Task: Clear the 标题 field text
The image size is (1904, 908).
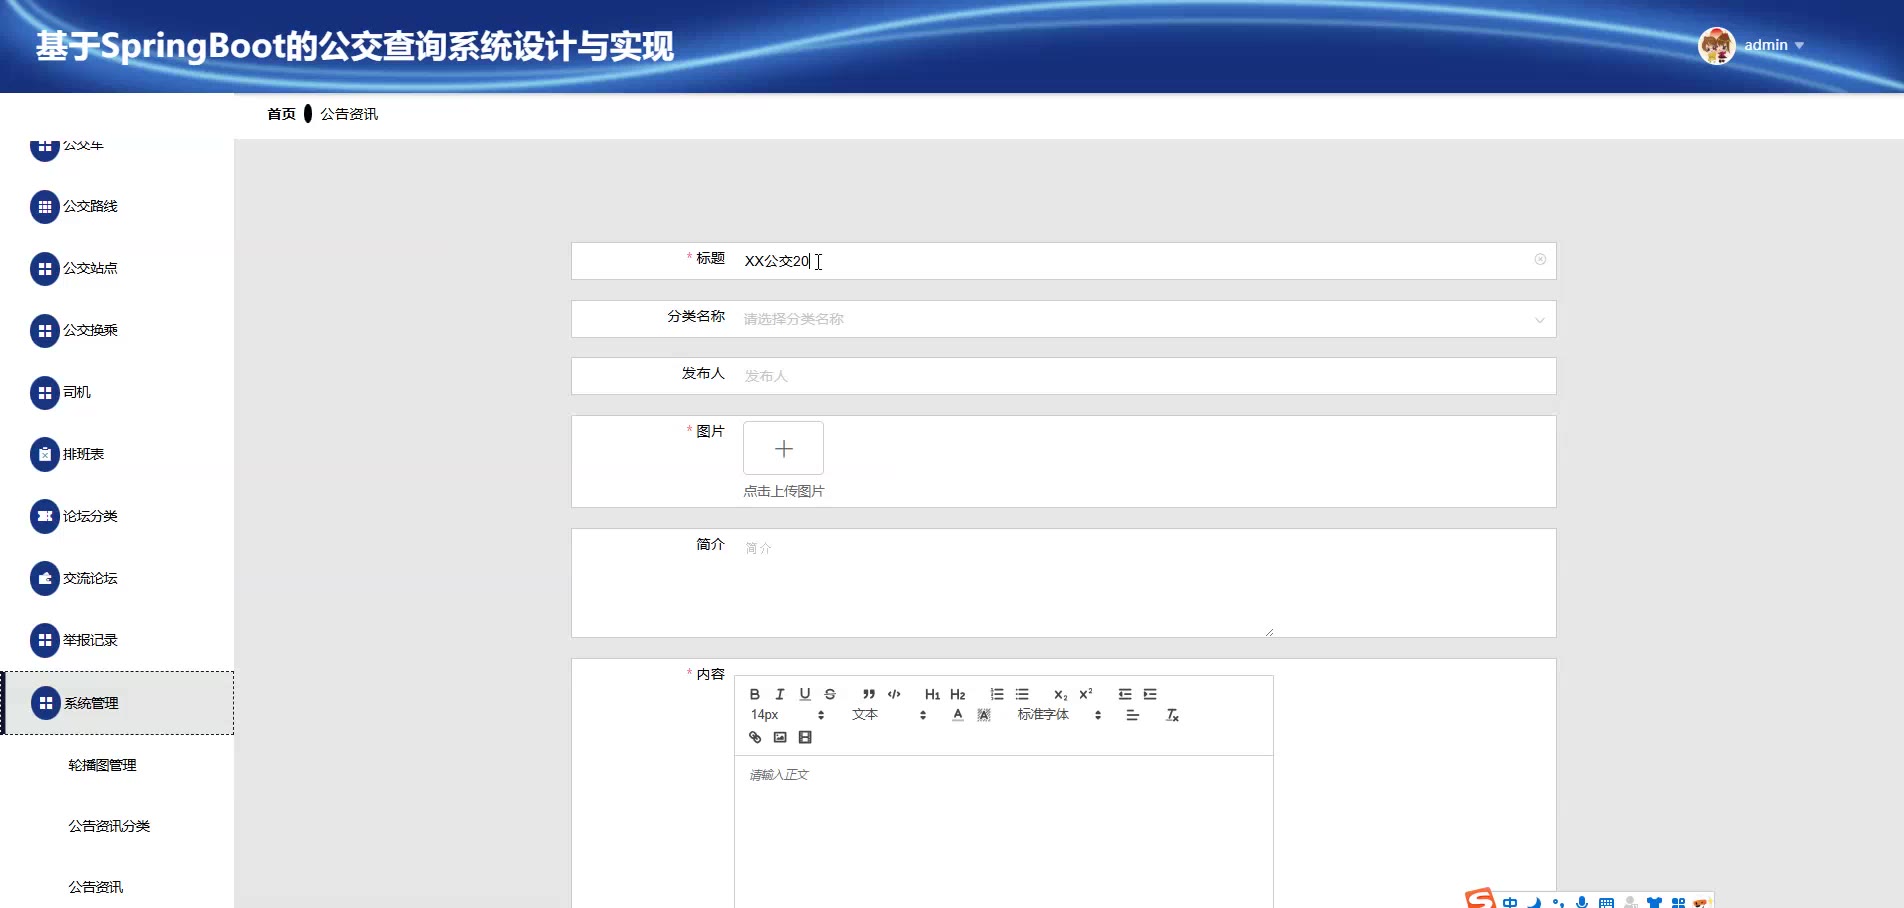Action: click(x=1540, y=260)
